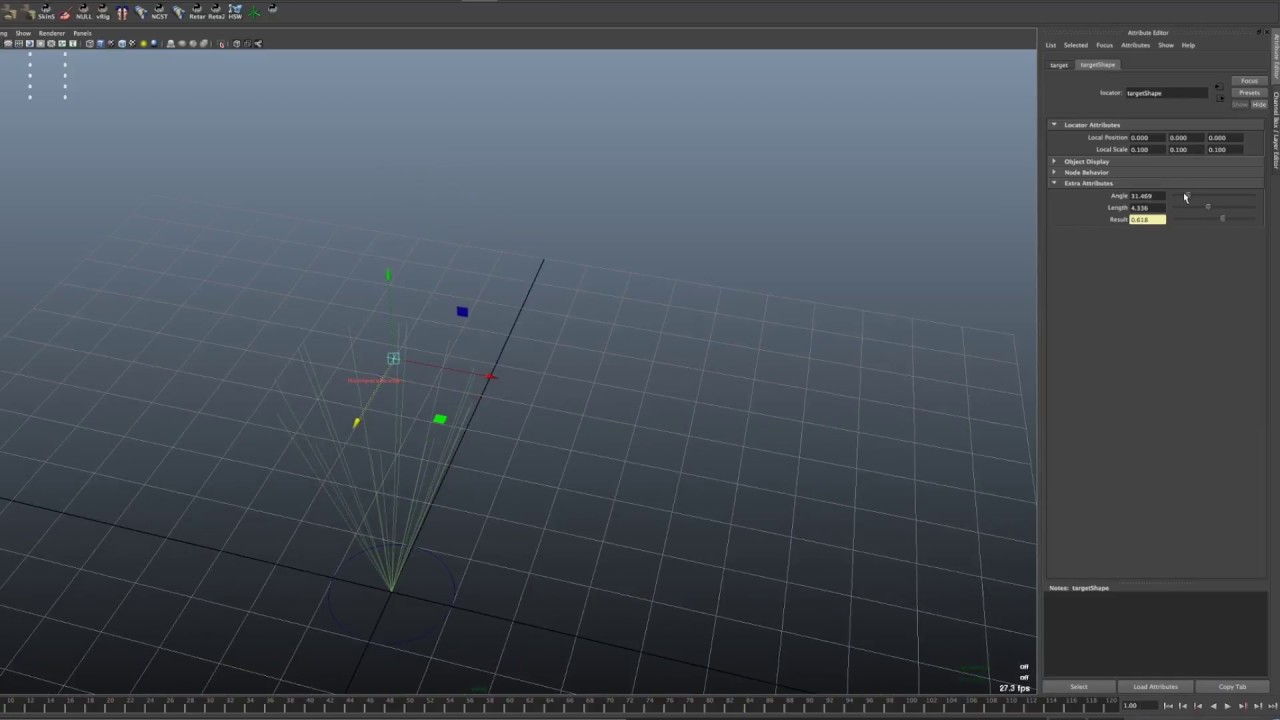
Task: Click the blue shaded sphere viewport icon
Action: [154, 44]
